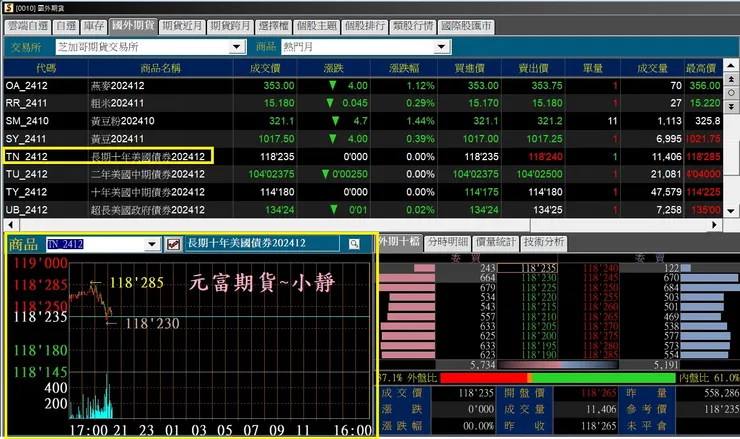The width and height of the screenshot is (740, 439).
Task: Click the chart icon beside TN_2412 combo box
Action: pyautogui.click(x=173, y=244)
